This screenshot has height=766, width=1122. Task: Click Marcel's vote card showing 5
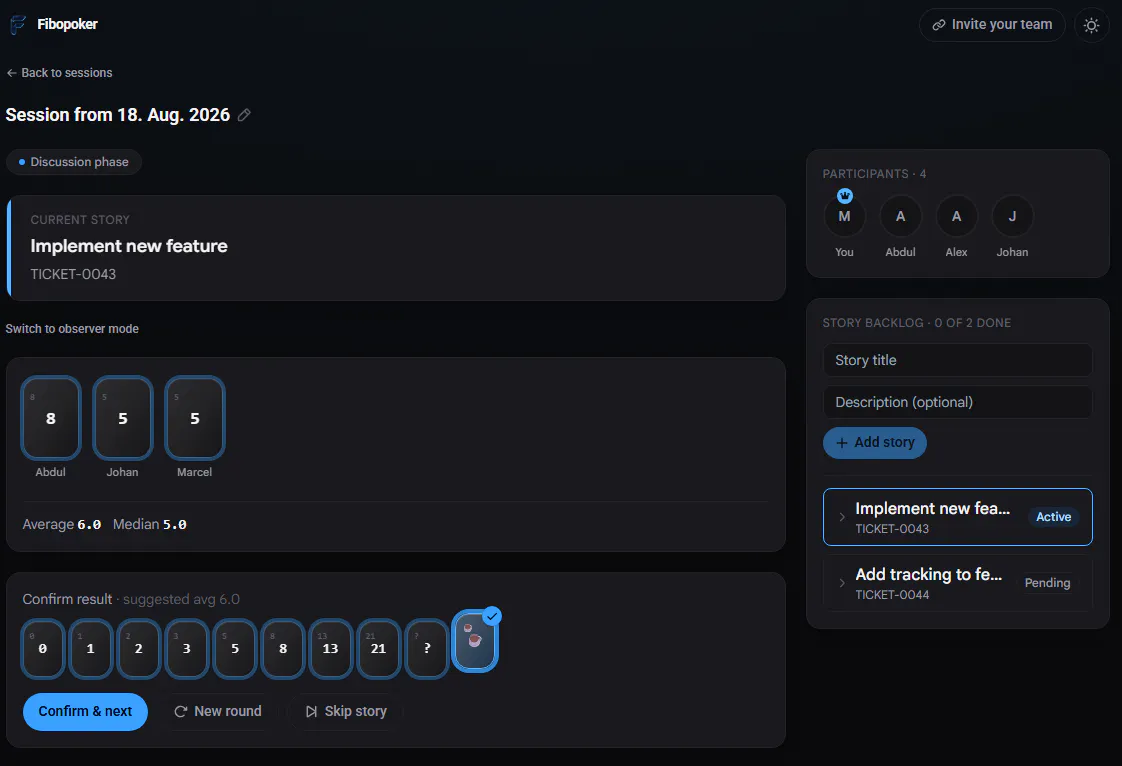pyautogui.click(x=195, y=418)
